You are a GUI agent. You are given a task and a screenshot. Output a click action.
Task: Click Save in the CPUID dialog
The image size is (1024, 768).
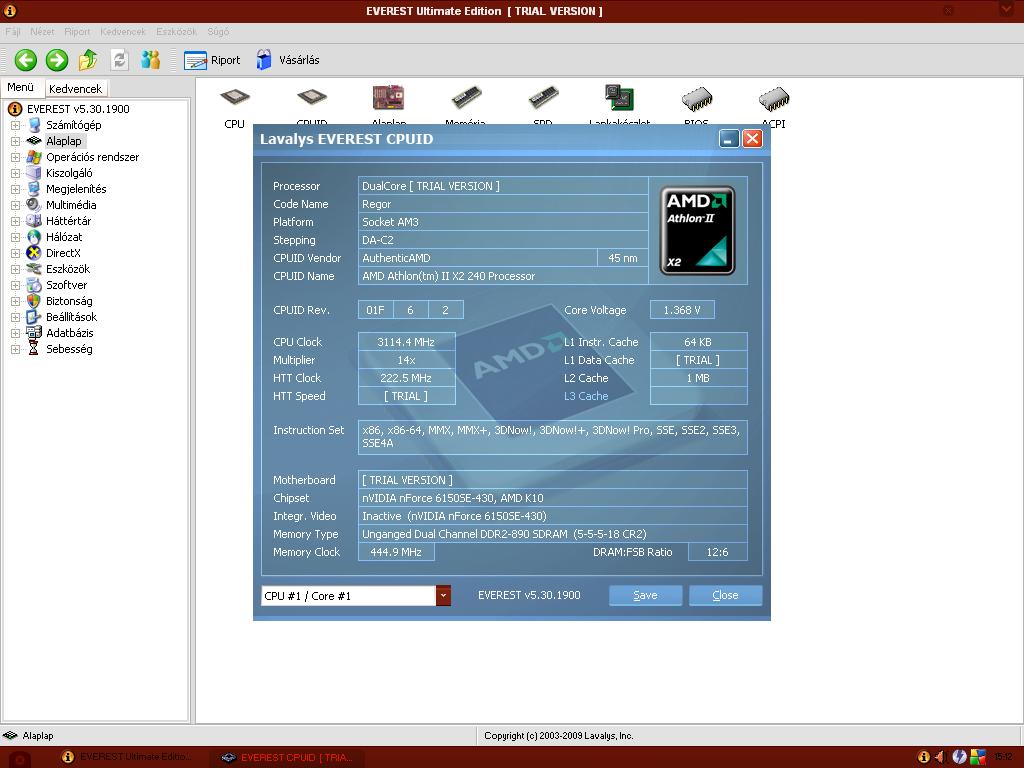645,595
